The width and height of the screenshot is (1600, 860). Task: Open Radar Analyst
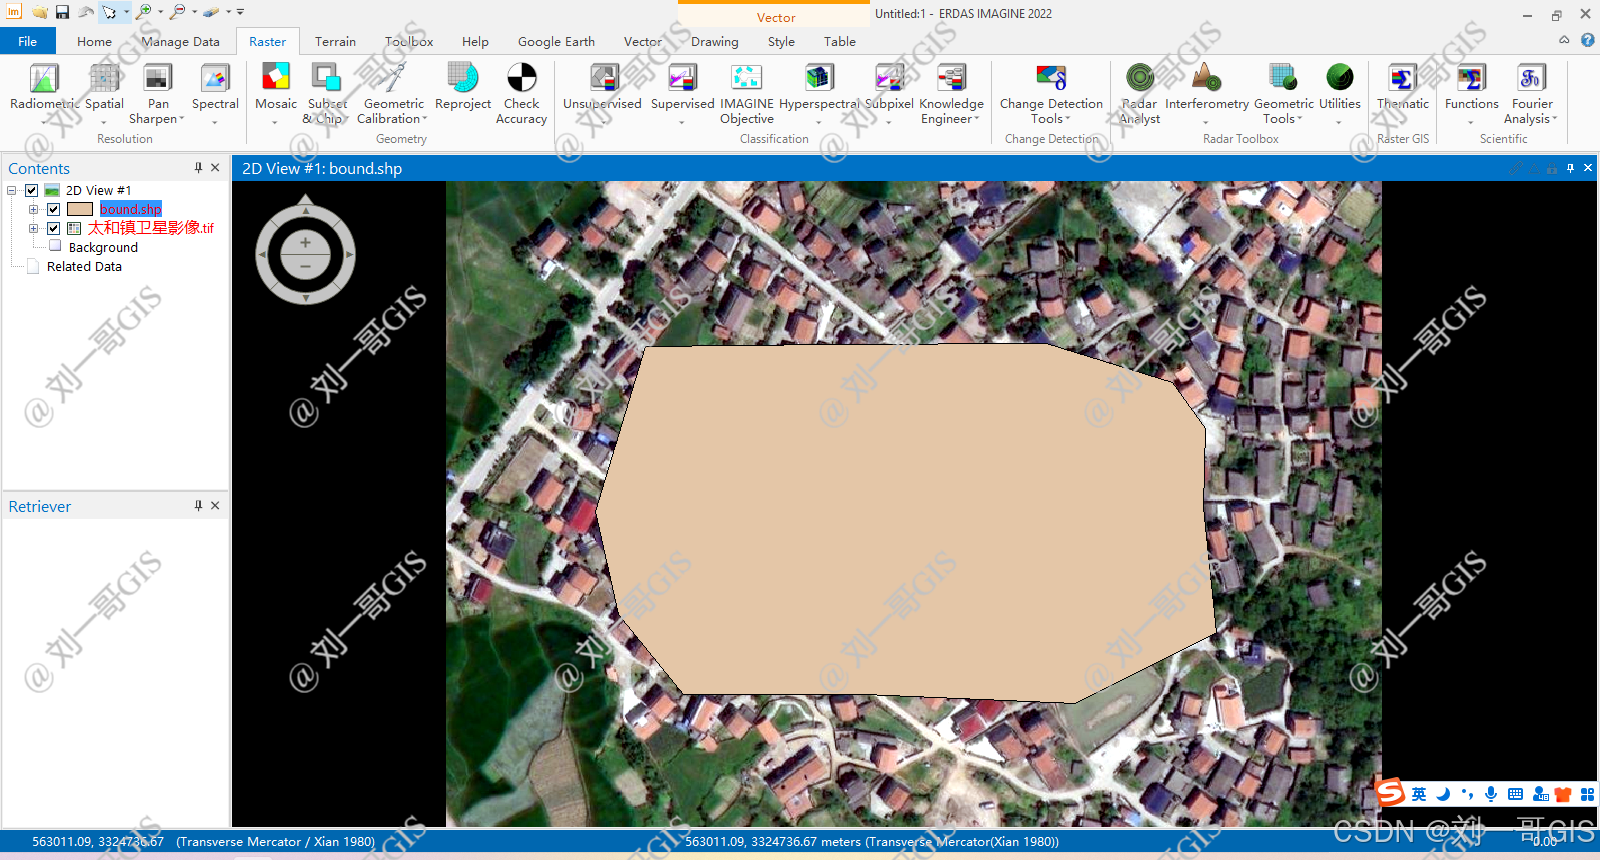(x=1139, y=92)
